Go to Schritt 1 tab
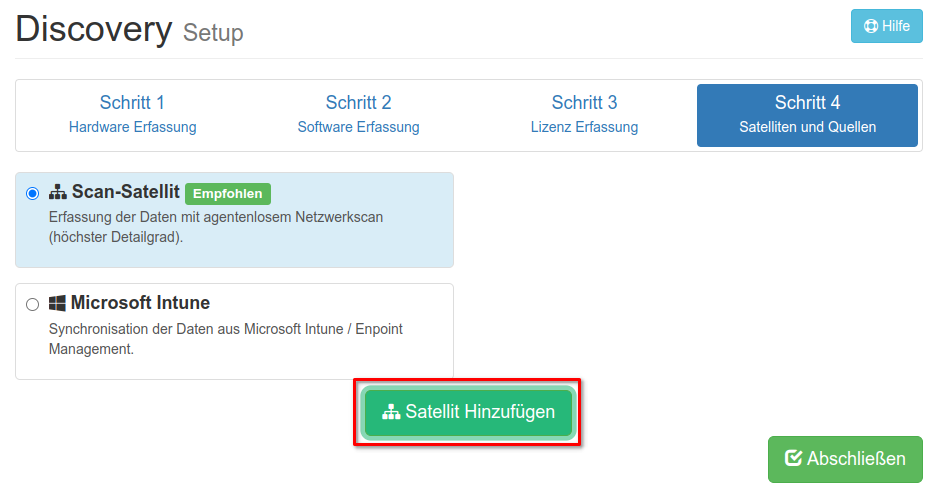This screenshot has height=497, width=932. coord(132,114)
